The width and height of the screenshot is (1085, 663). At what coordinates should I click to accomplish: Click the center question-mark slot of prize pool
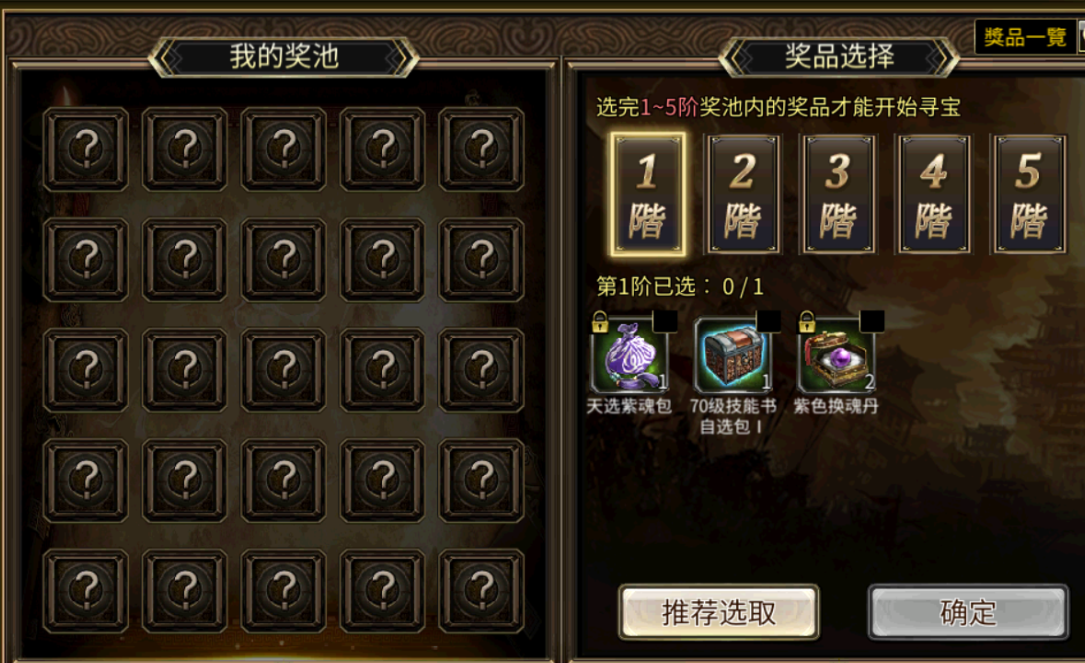point(284,370)
